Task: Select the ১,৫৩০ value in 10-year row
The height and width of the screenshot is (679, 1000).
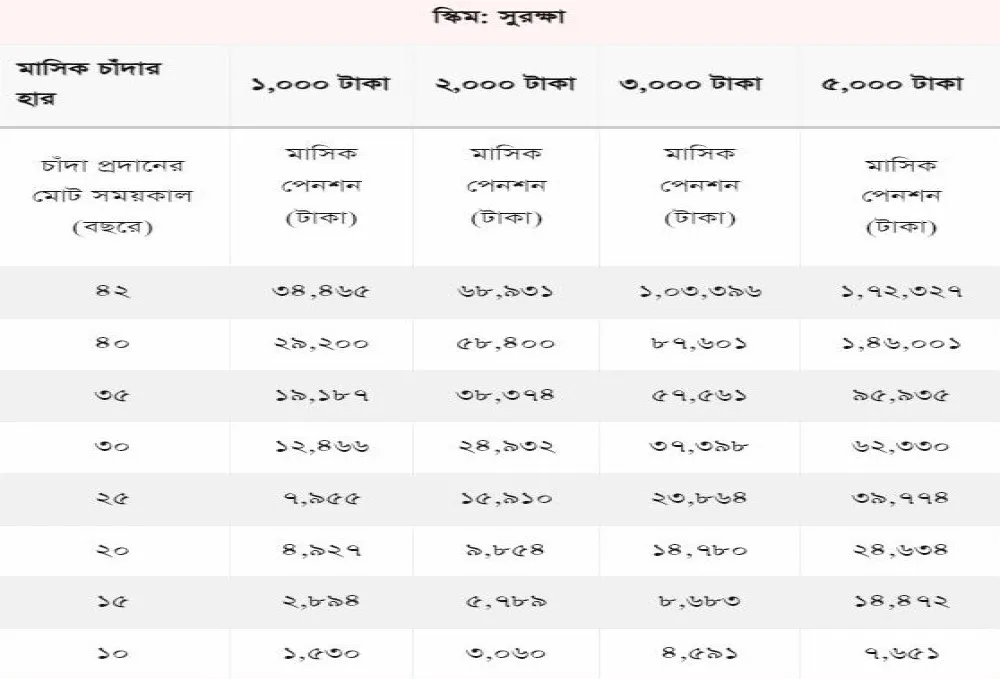Action: 321,653
